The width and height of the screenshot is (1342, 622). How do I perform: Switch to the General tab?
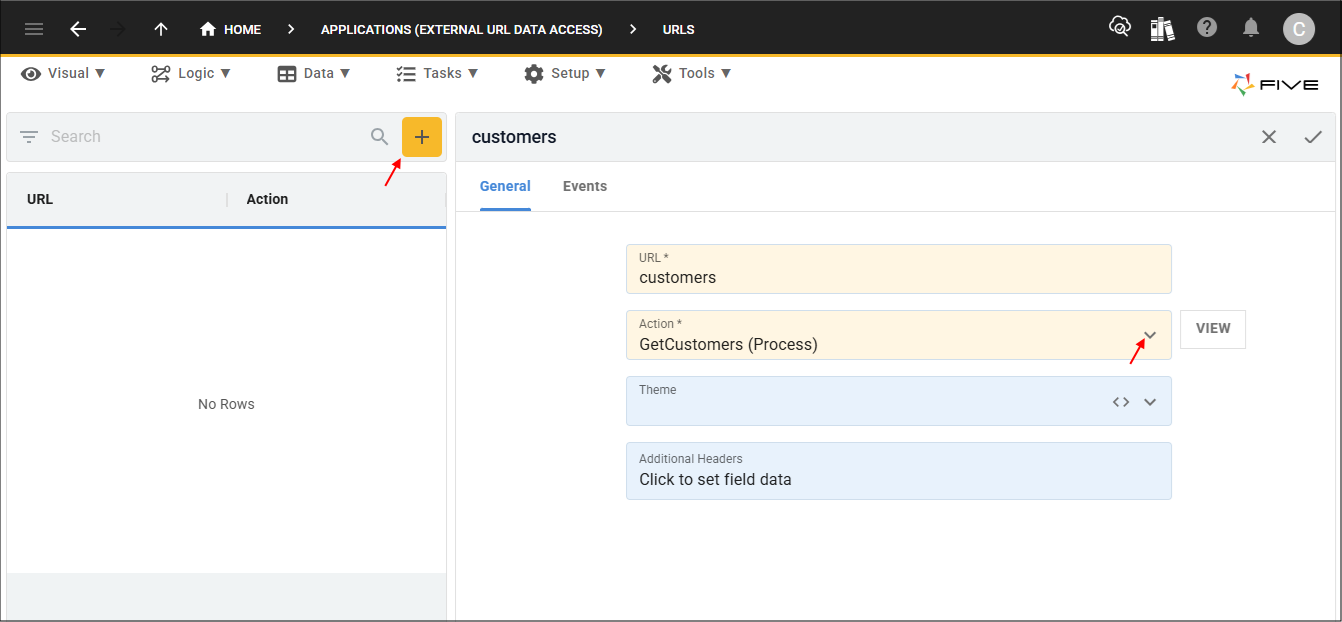coord(505,187)
